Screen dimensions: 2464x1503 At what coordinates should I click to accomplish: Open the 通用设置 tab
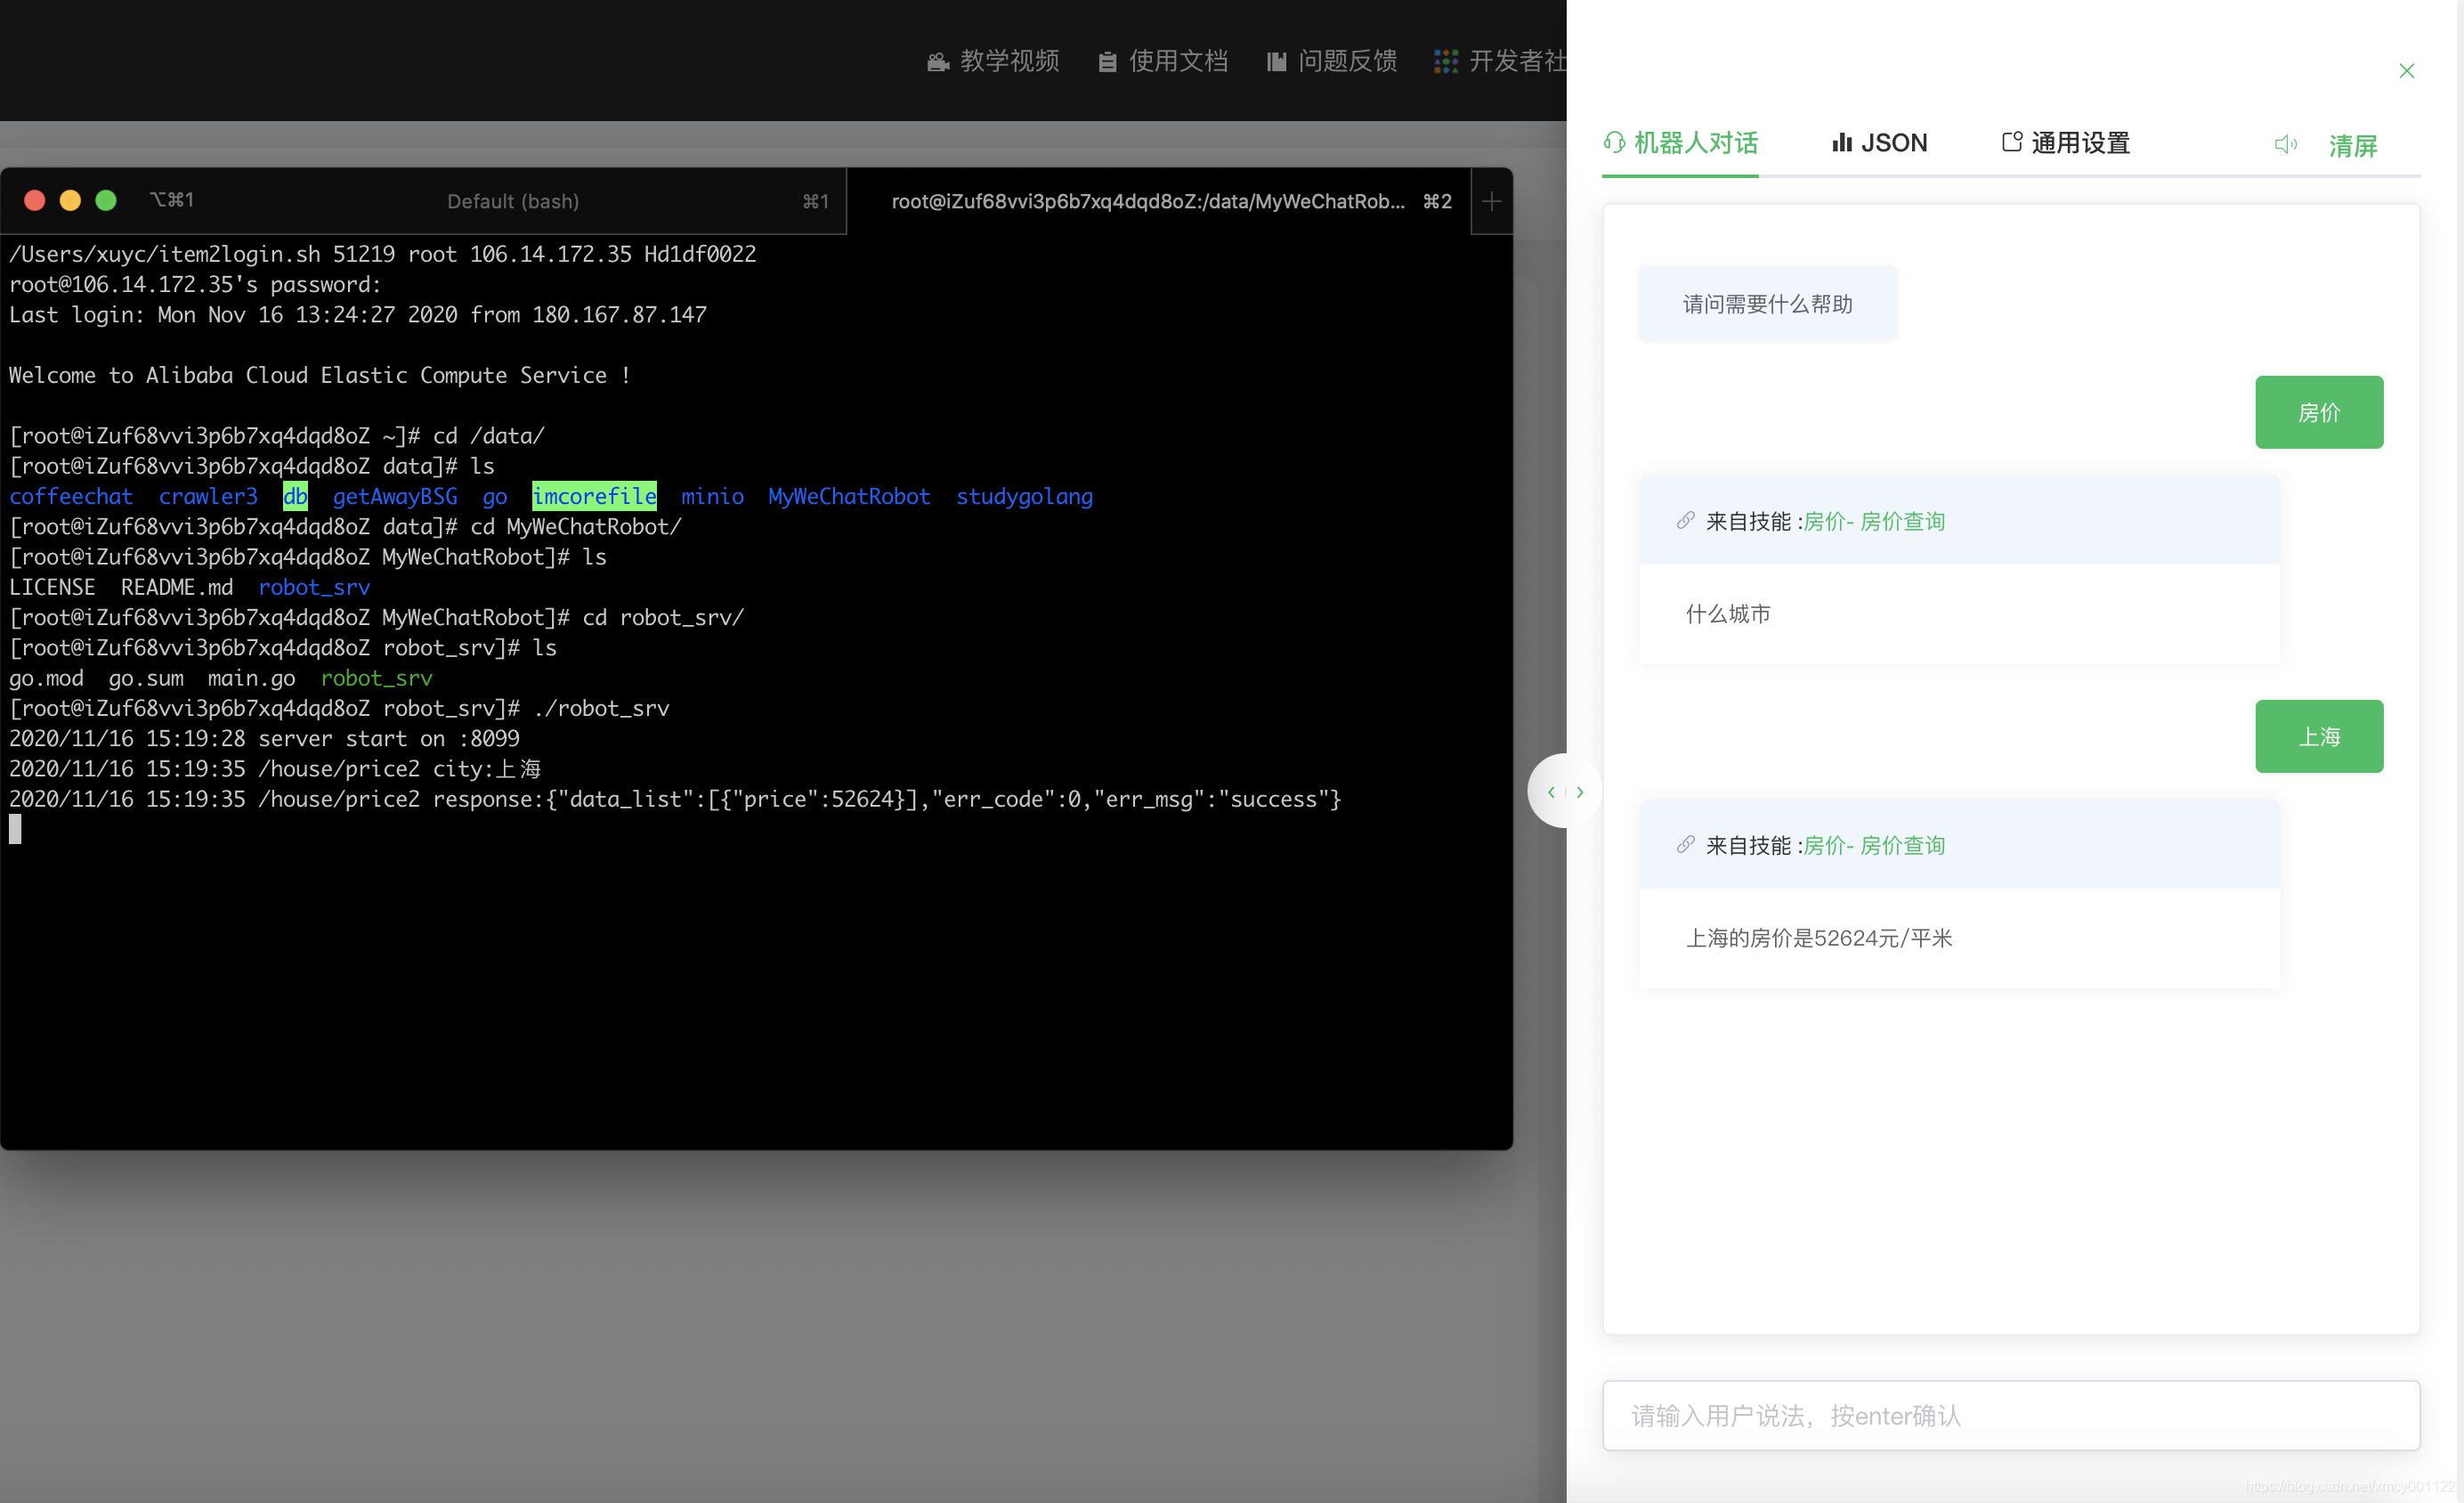(2065, 143)
